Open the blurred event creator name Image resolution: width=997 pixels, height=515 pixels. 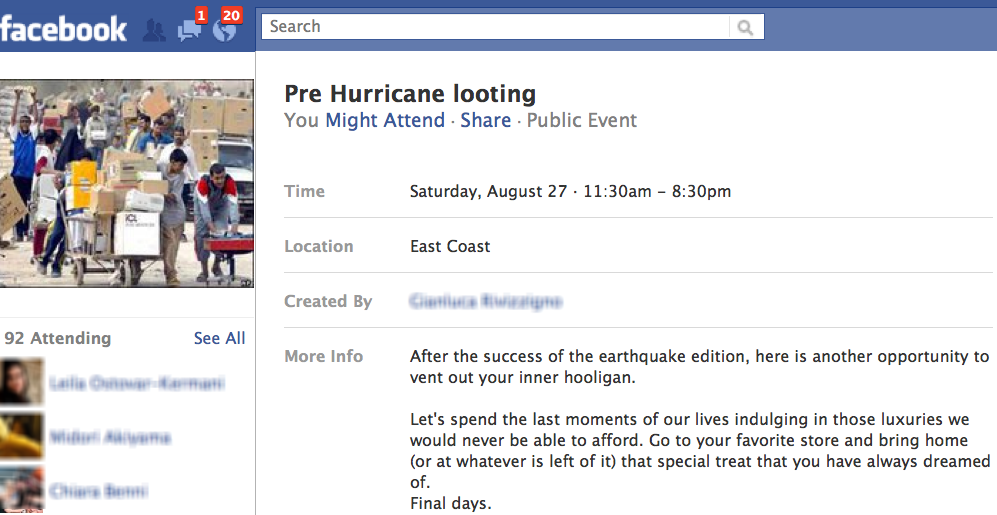[486, 301]
